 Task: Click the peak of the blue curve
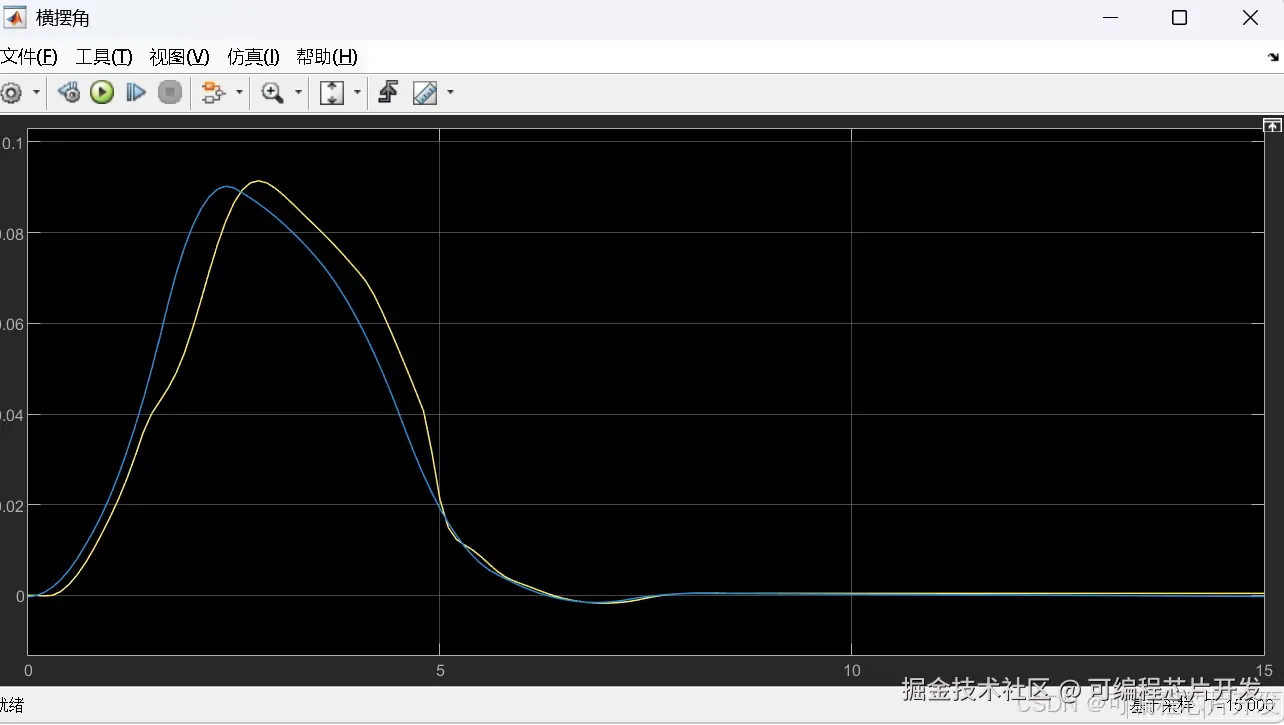pos(226,186)
